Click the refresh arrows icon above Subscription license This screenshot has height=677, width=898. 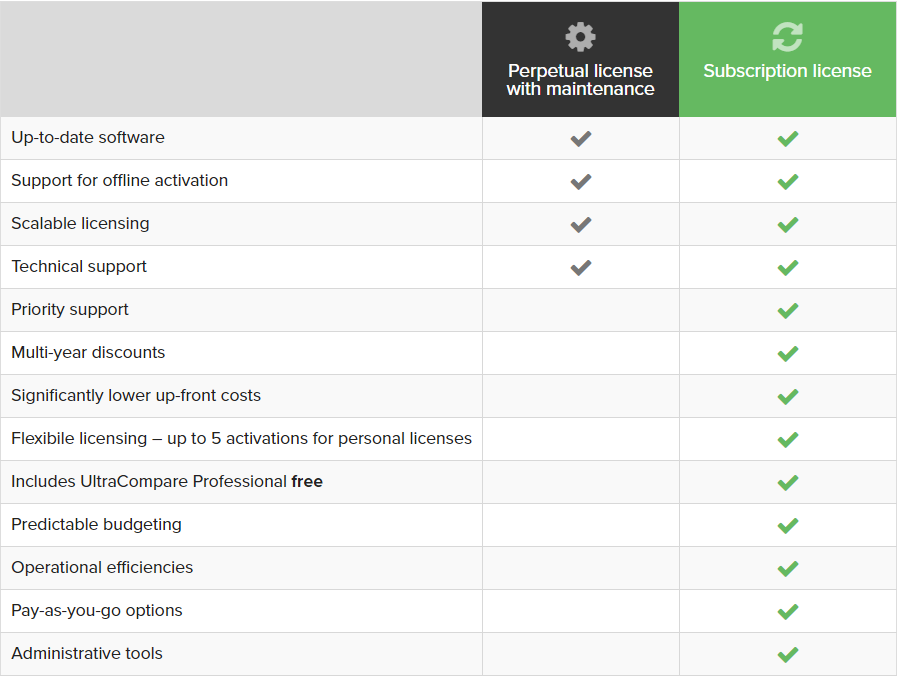(787, 37)
